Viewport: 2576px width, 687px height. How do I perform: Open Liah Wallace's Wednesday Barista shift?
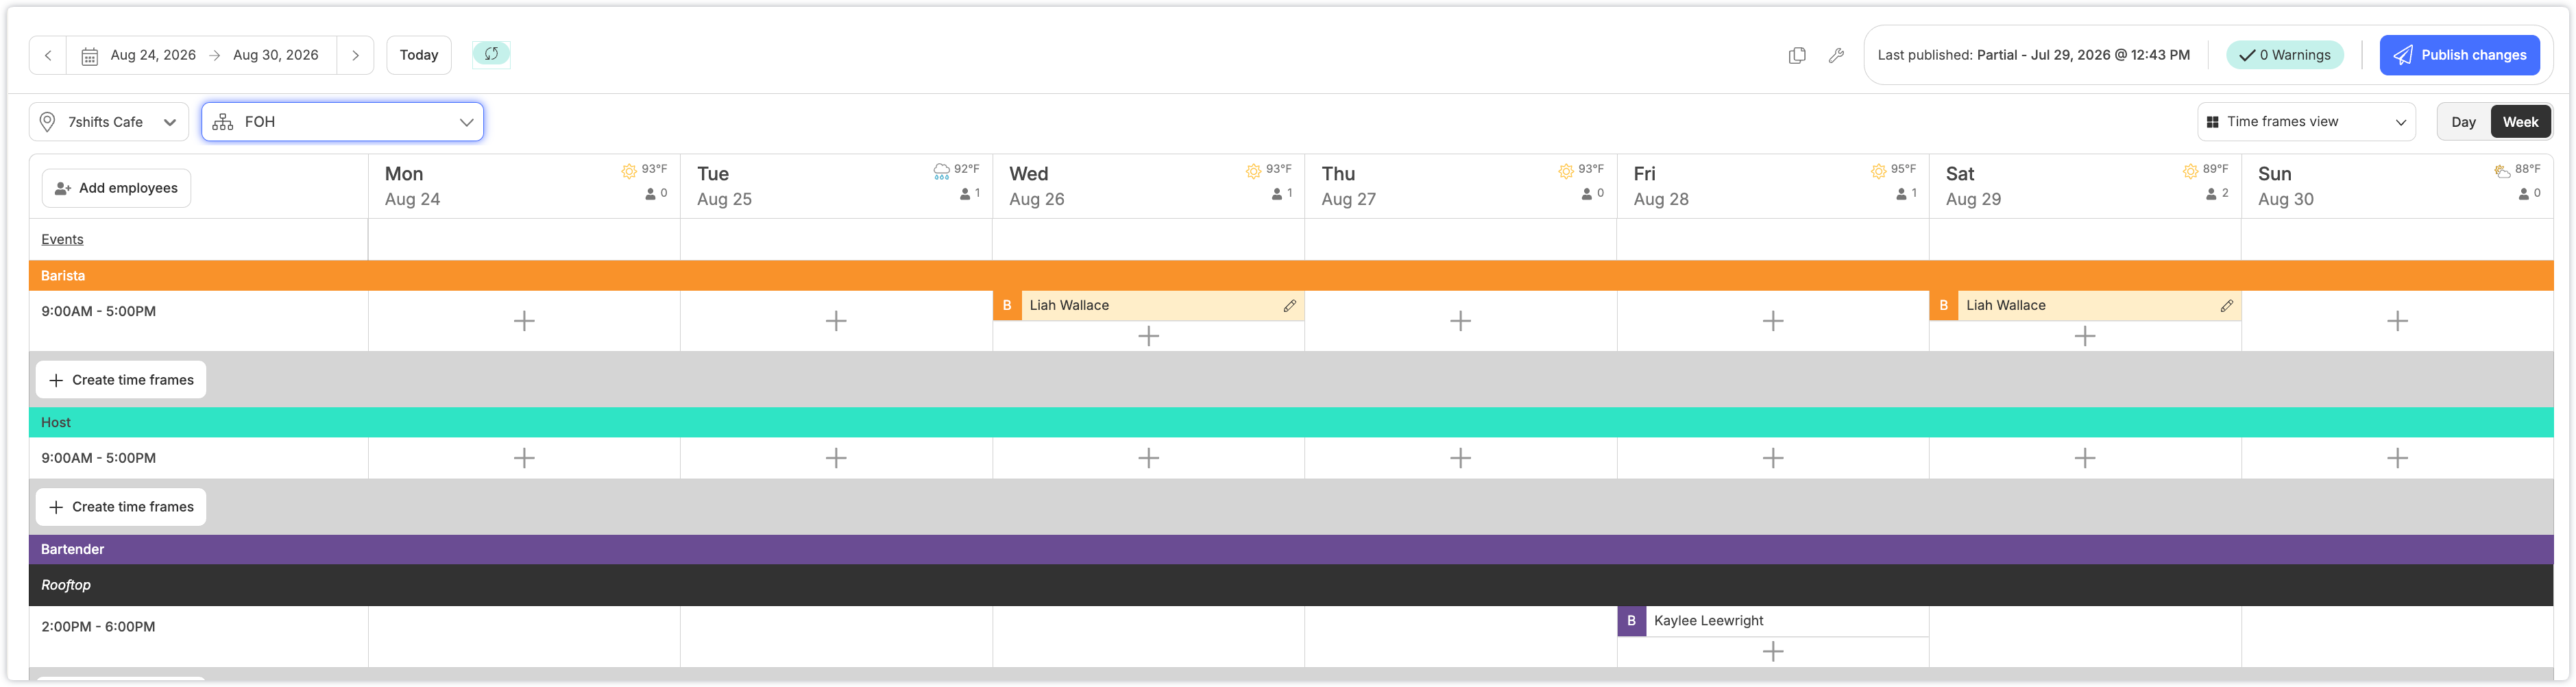[1148, 306]
